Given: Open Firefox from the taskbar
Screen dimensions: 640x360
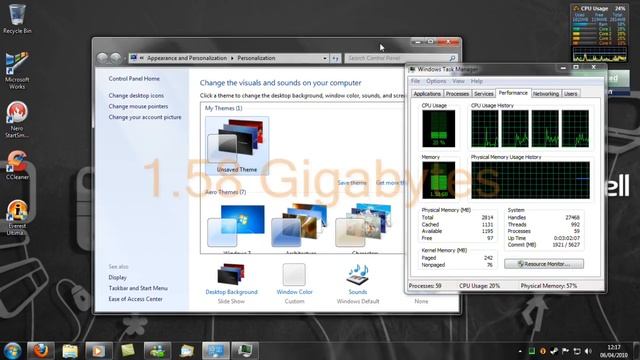Looking at the screenshot, I should [40, 351].
